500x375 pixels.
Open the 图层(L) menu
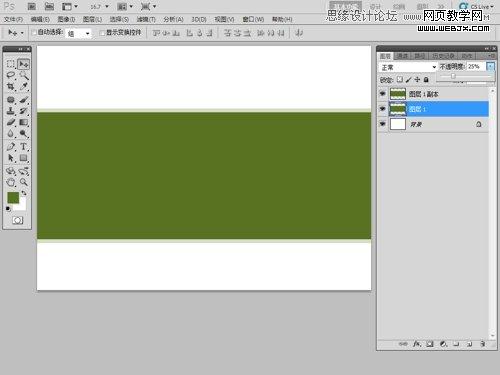point(92,19)
